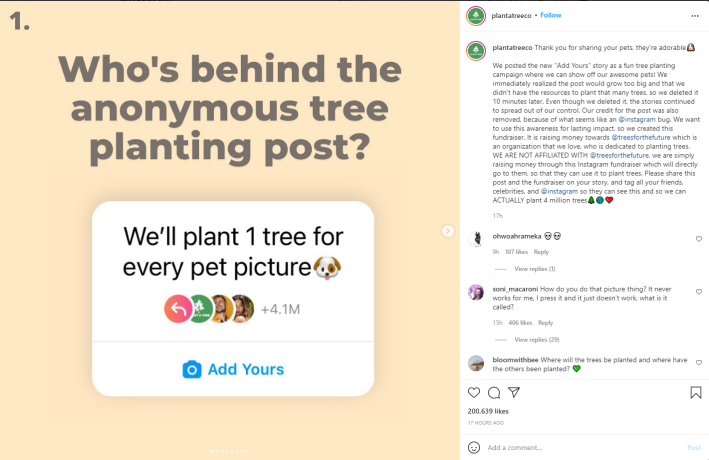Click plantatreeco profile avatar in header
Screen dimensions: 709x460
[x=477, y=15]
